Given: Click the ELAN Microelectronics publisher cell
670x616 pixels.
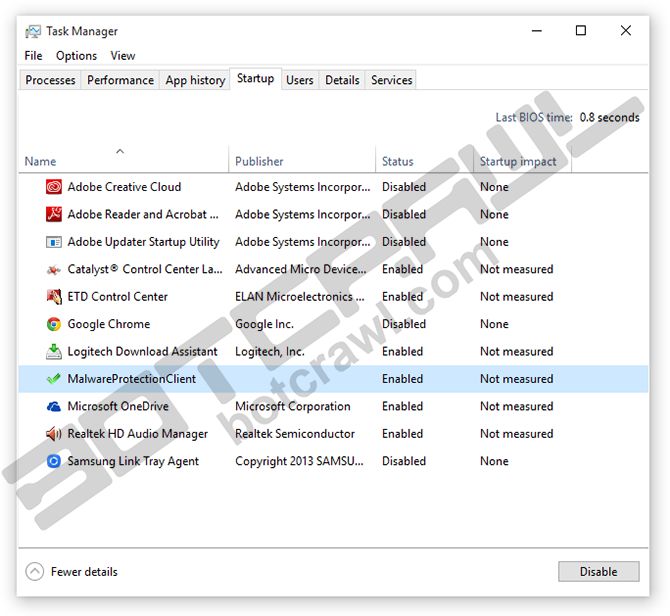Looking at the screenshot, I should coord(300,297).
